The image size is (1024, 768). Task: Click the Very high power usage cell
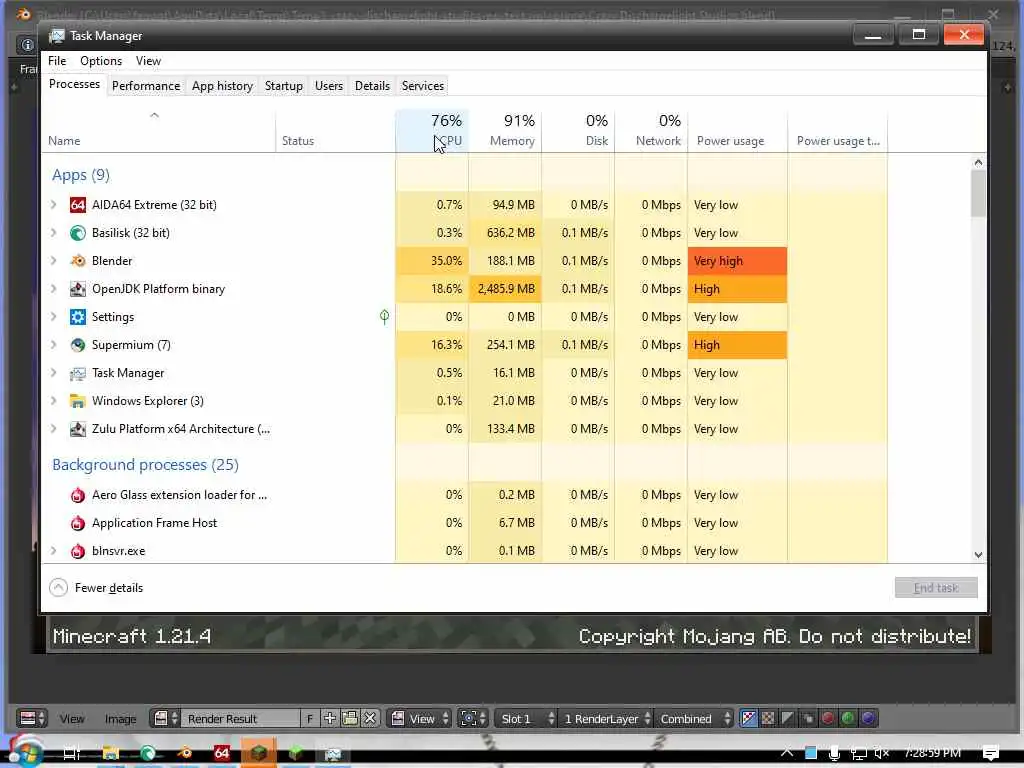click(737, 261)
